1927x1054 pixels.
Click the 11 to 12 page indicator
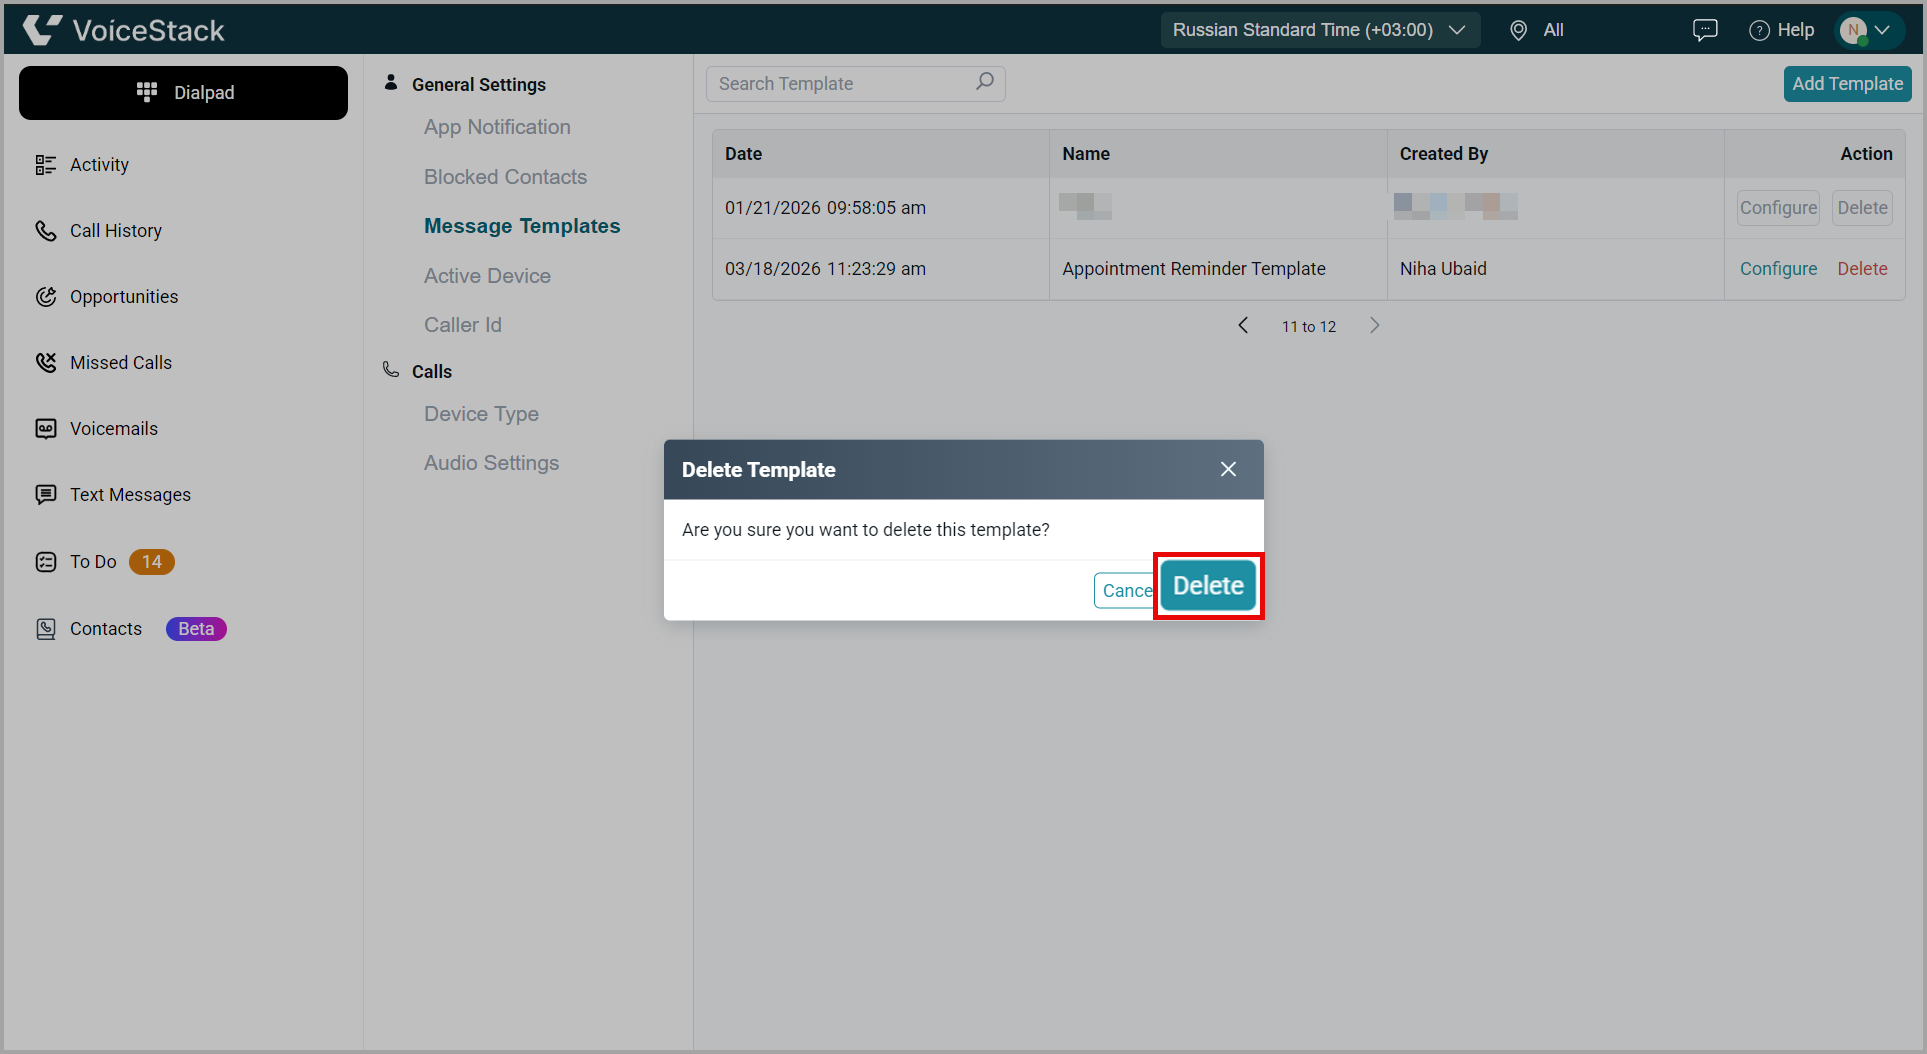pyautogui.click(x=1309, y=327)
